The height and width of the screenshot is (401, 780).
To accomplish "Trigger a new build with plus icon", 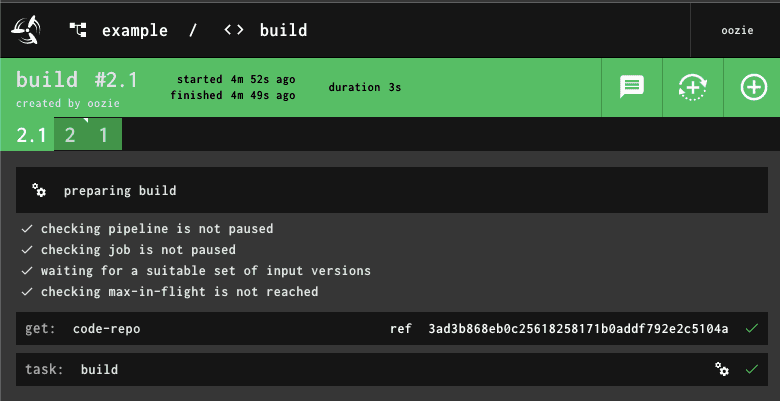I will click(x=754, y=87).
